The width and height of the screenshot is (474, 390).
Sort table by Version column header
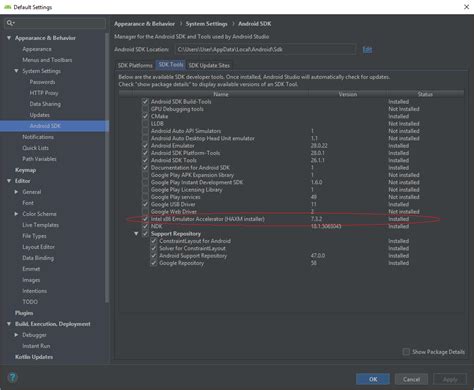tap(348, 94)
